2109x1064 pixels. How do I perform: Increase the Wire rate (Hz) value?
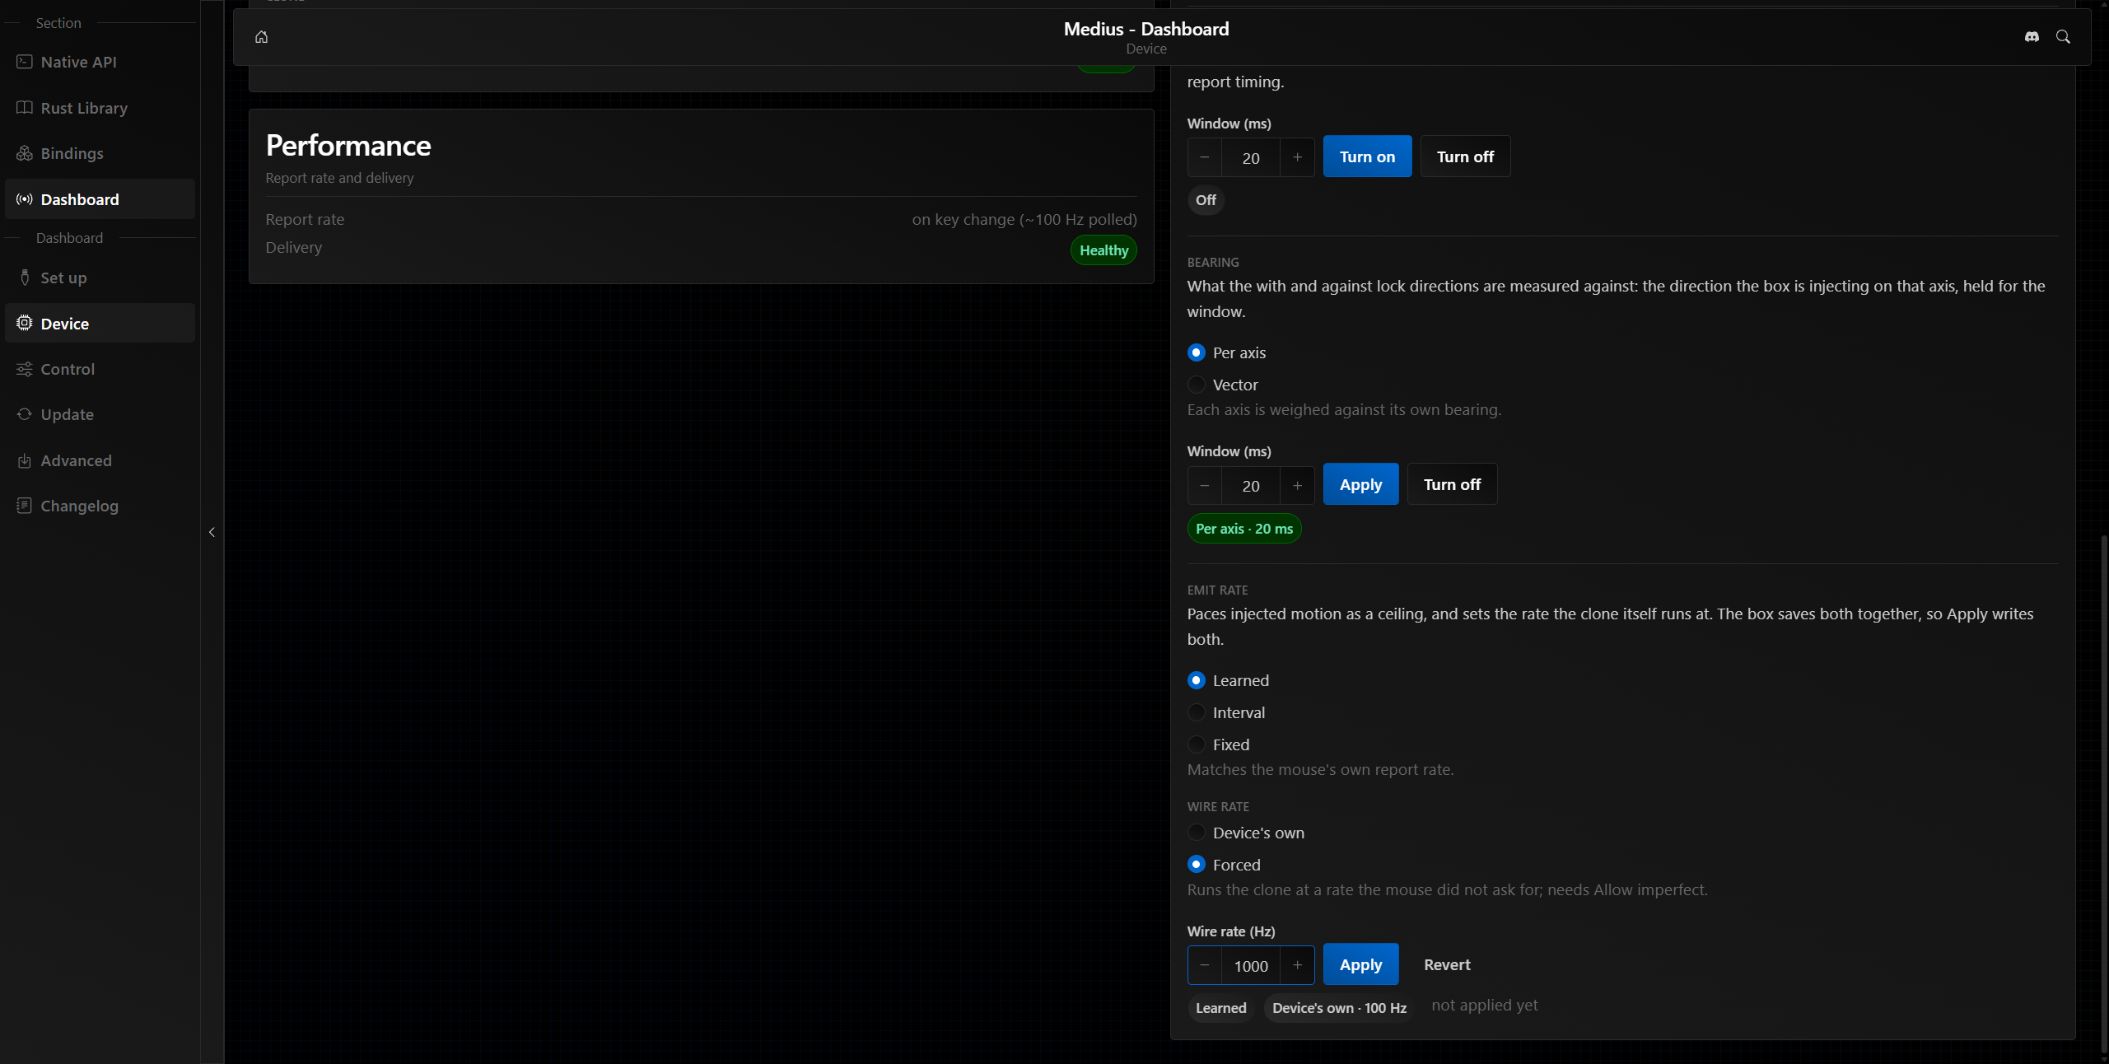(1297, 965)
